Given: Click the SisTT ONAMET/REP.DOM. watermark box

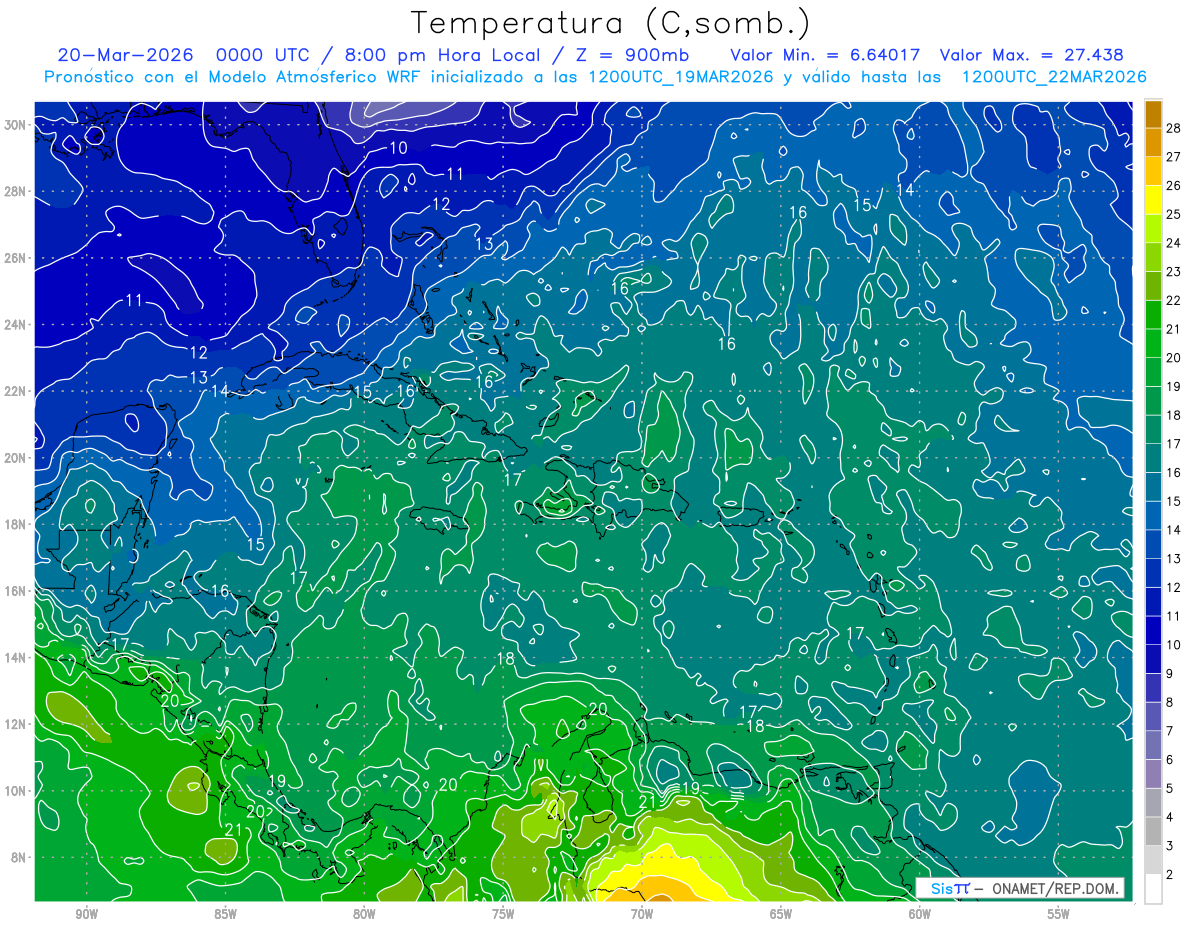Looking at the screenshot, I should [x=1019, y=888].
